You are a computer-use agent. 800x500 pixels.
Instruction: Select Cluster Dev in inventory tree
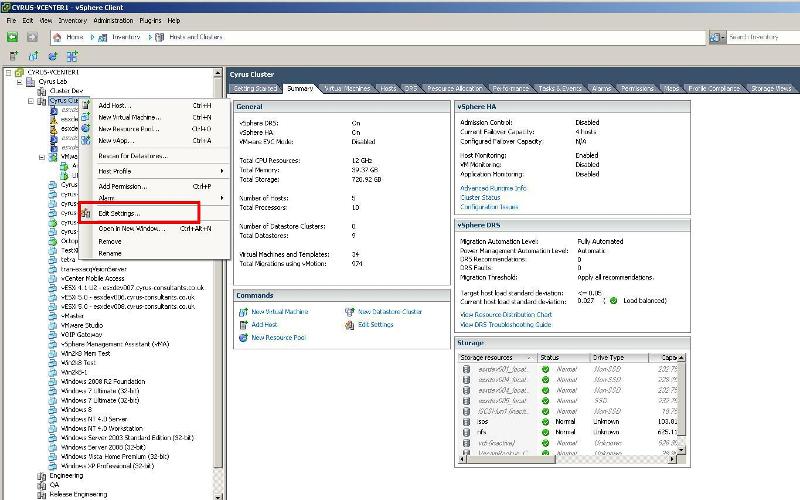point(66,91)
